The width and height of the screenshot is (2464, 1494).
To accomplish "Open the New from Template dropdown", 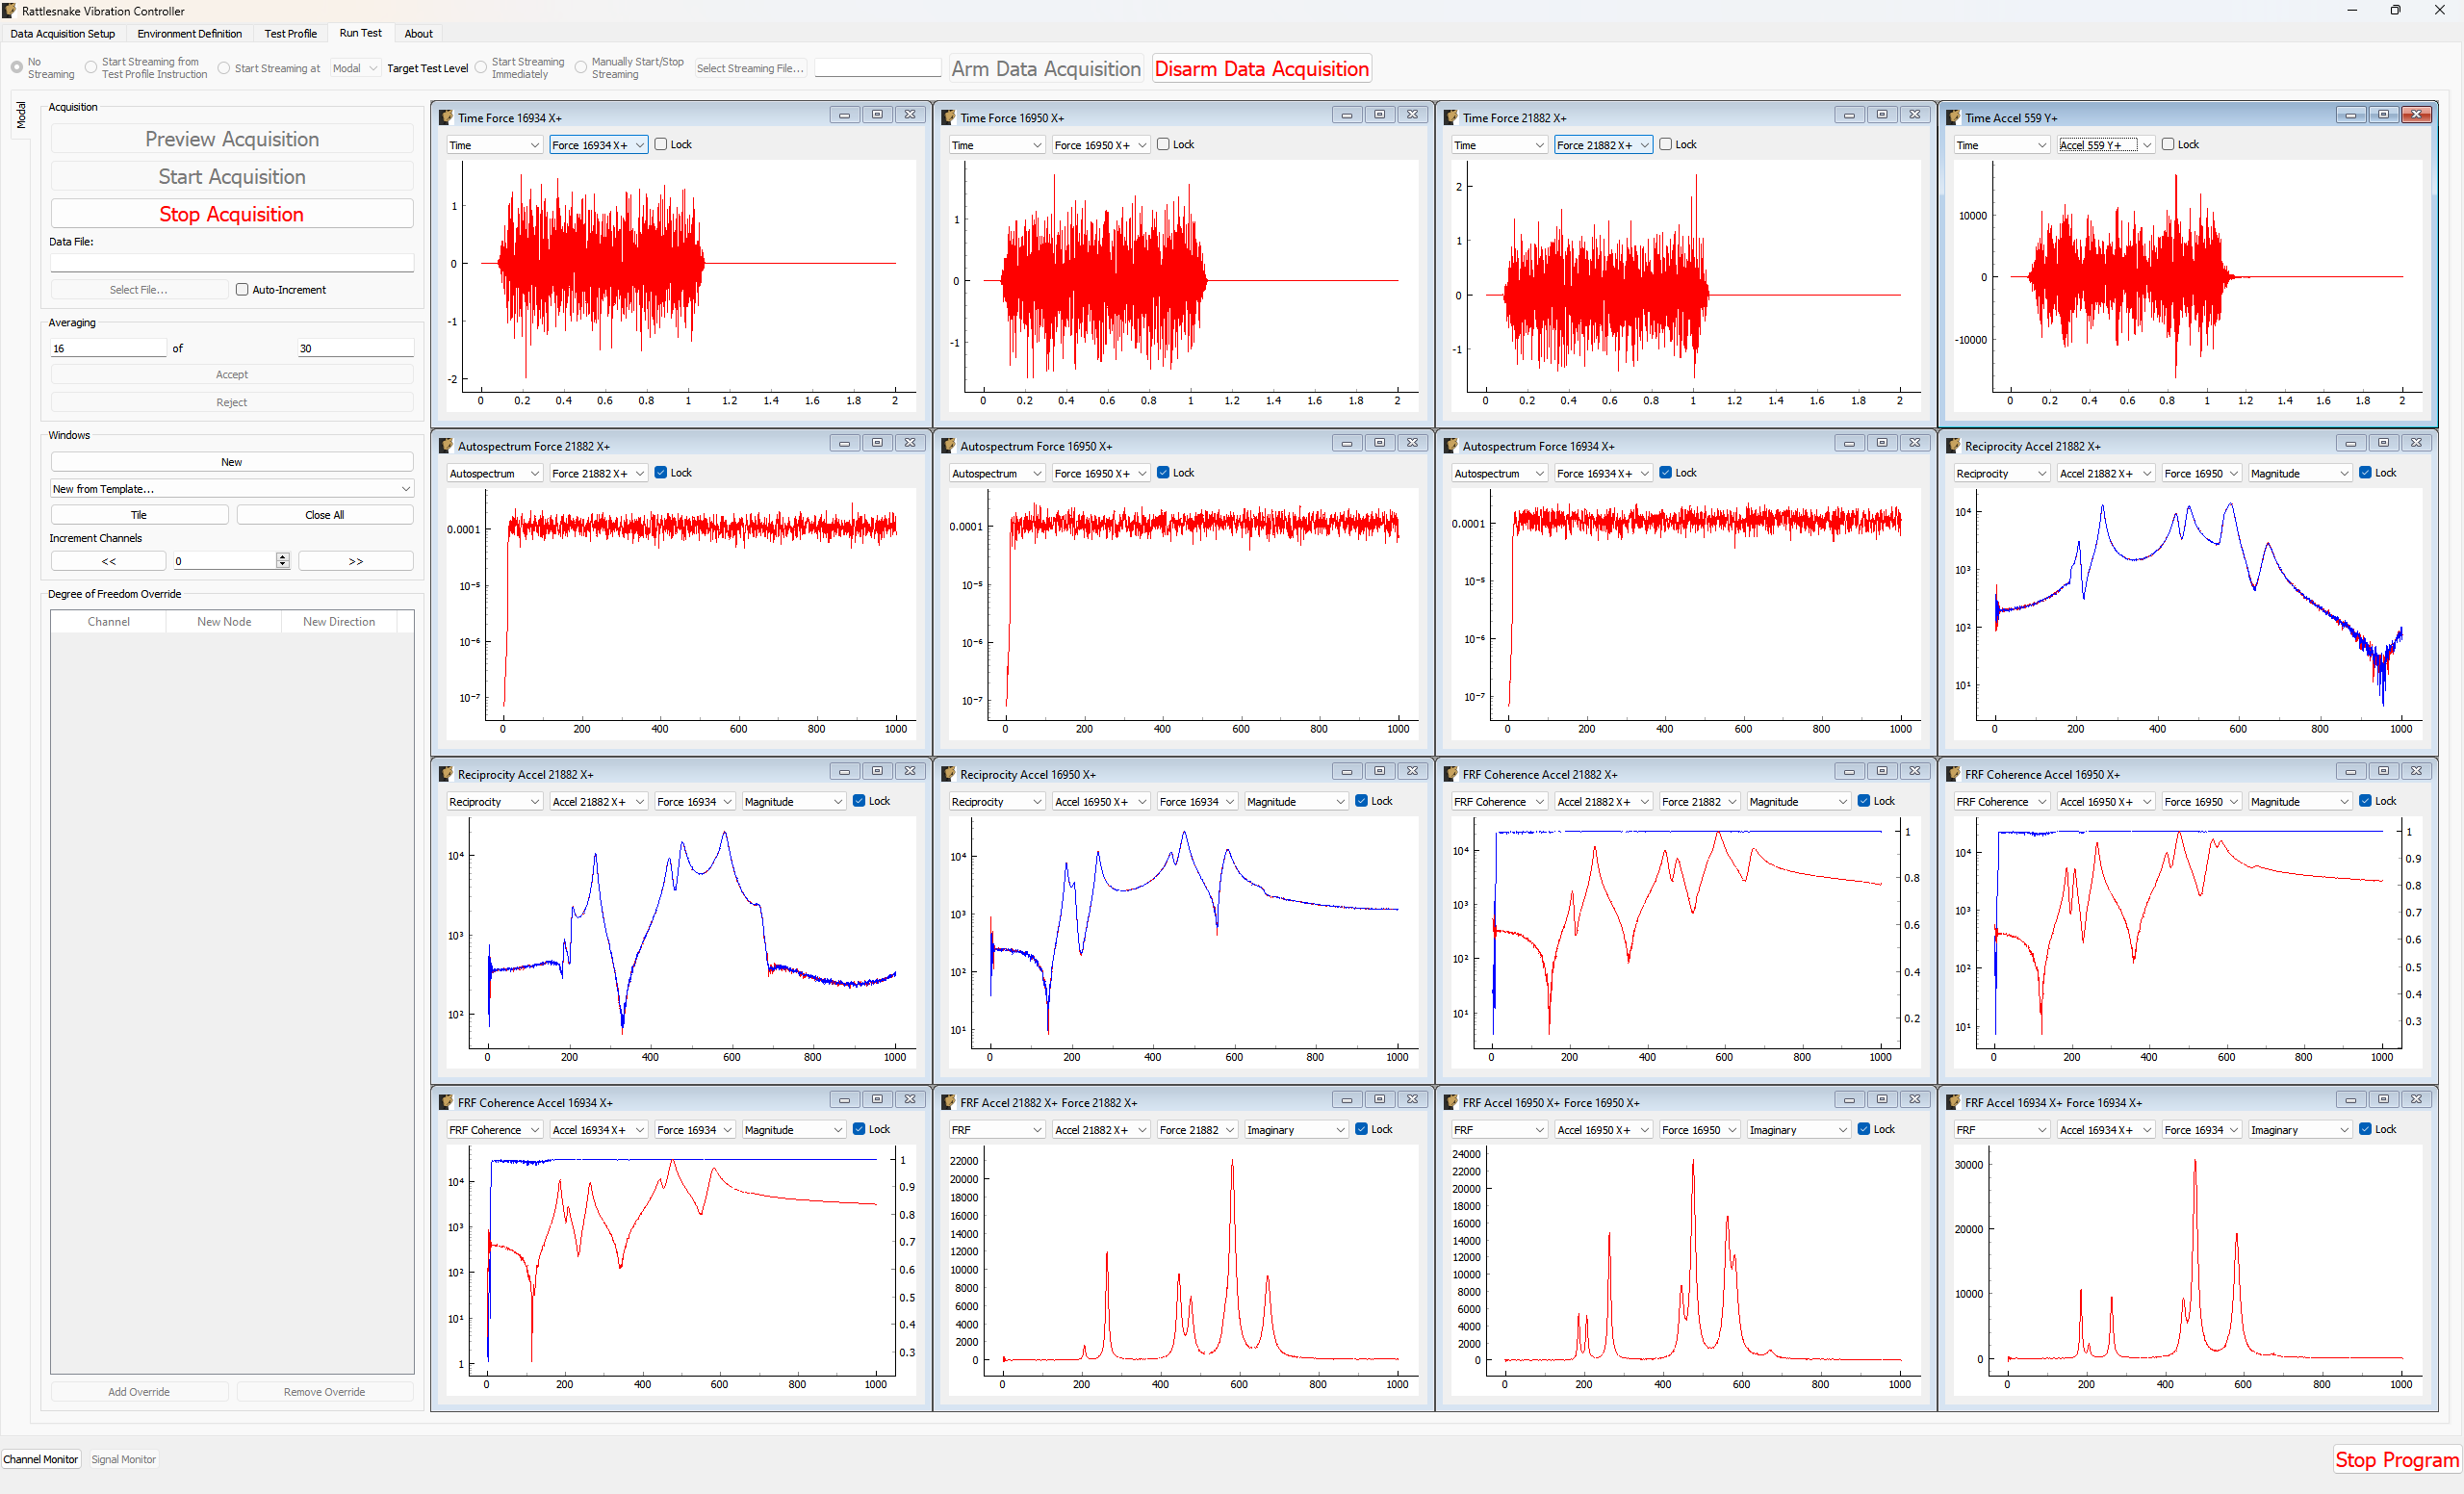I will [x=232, y=488].
